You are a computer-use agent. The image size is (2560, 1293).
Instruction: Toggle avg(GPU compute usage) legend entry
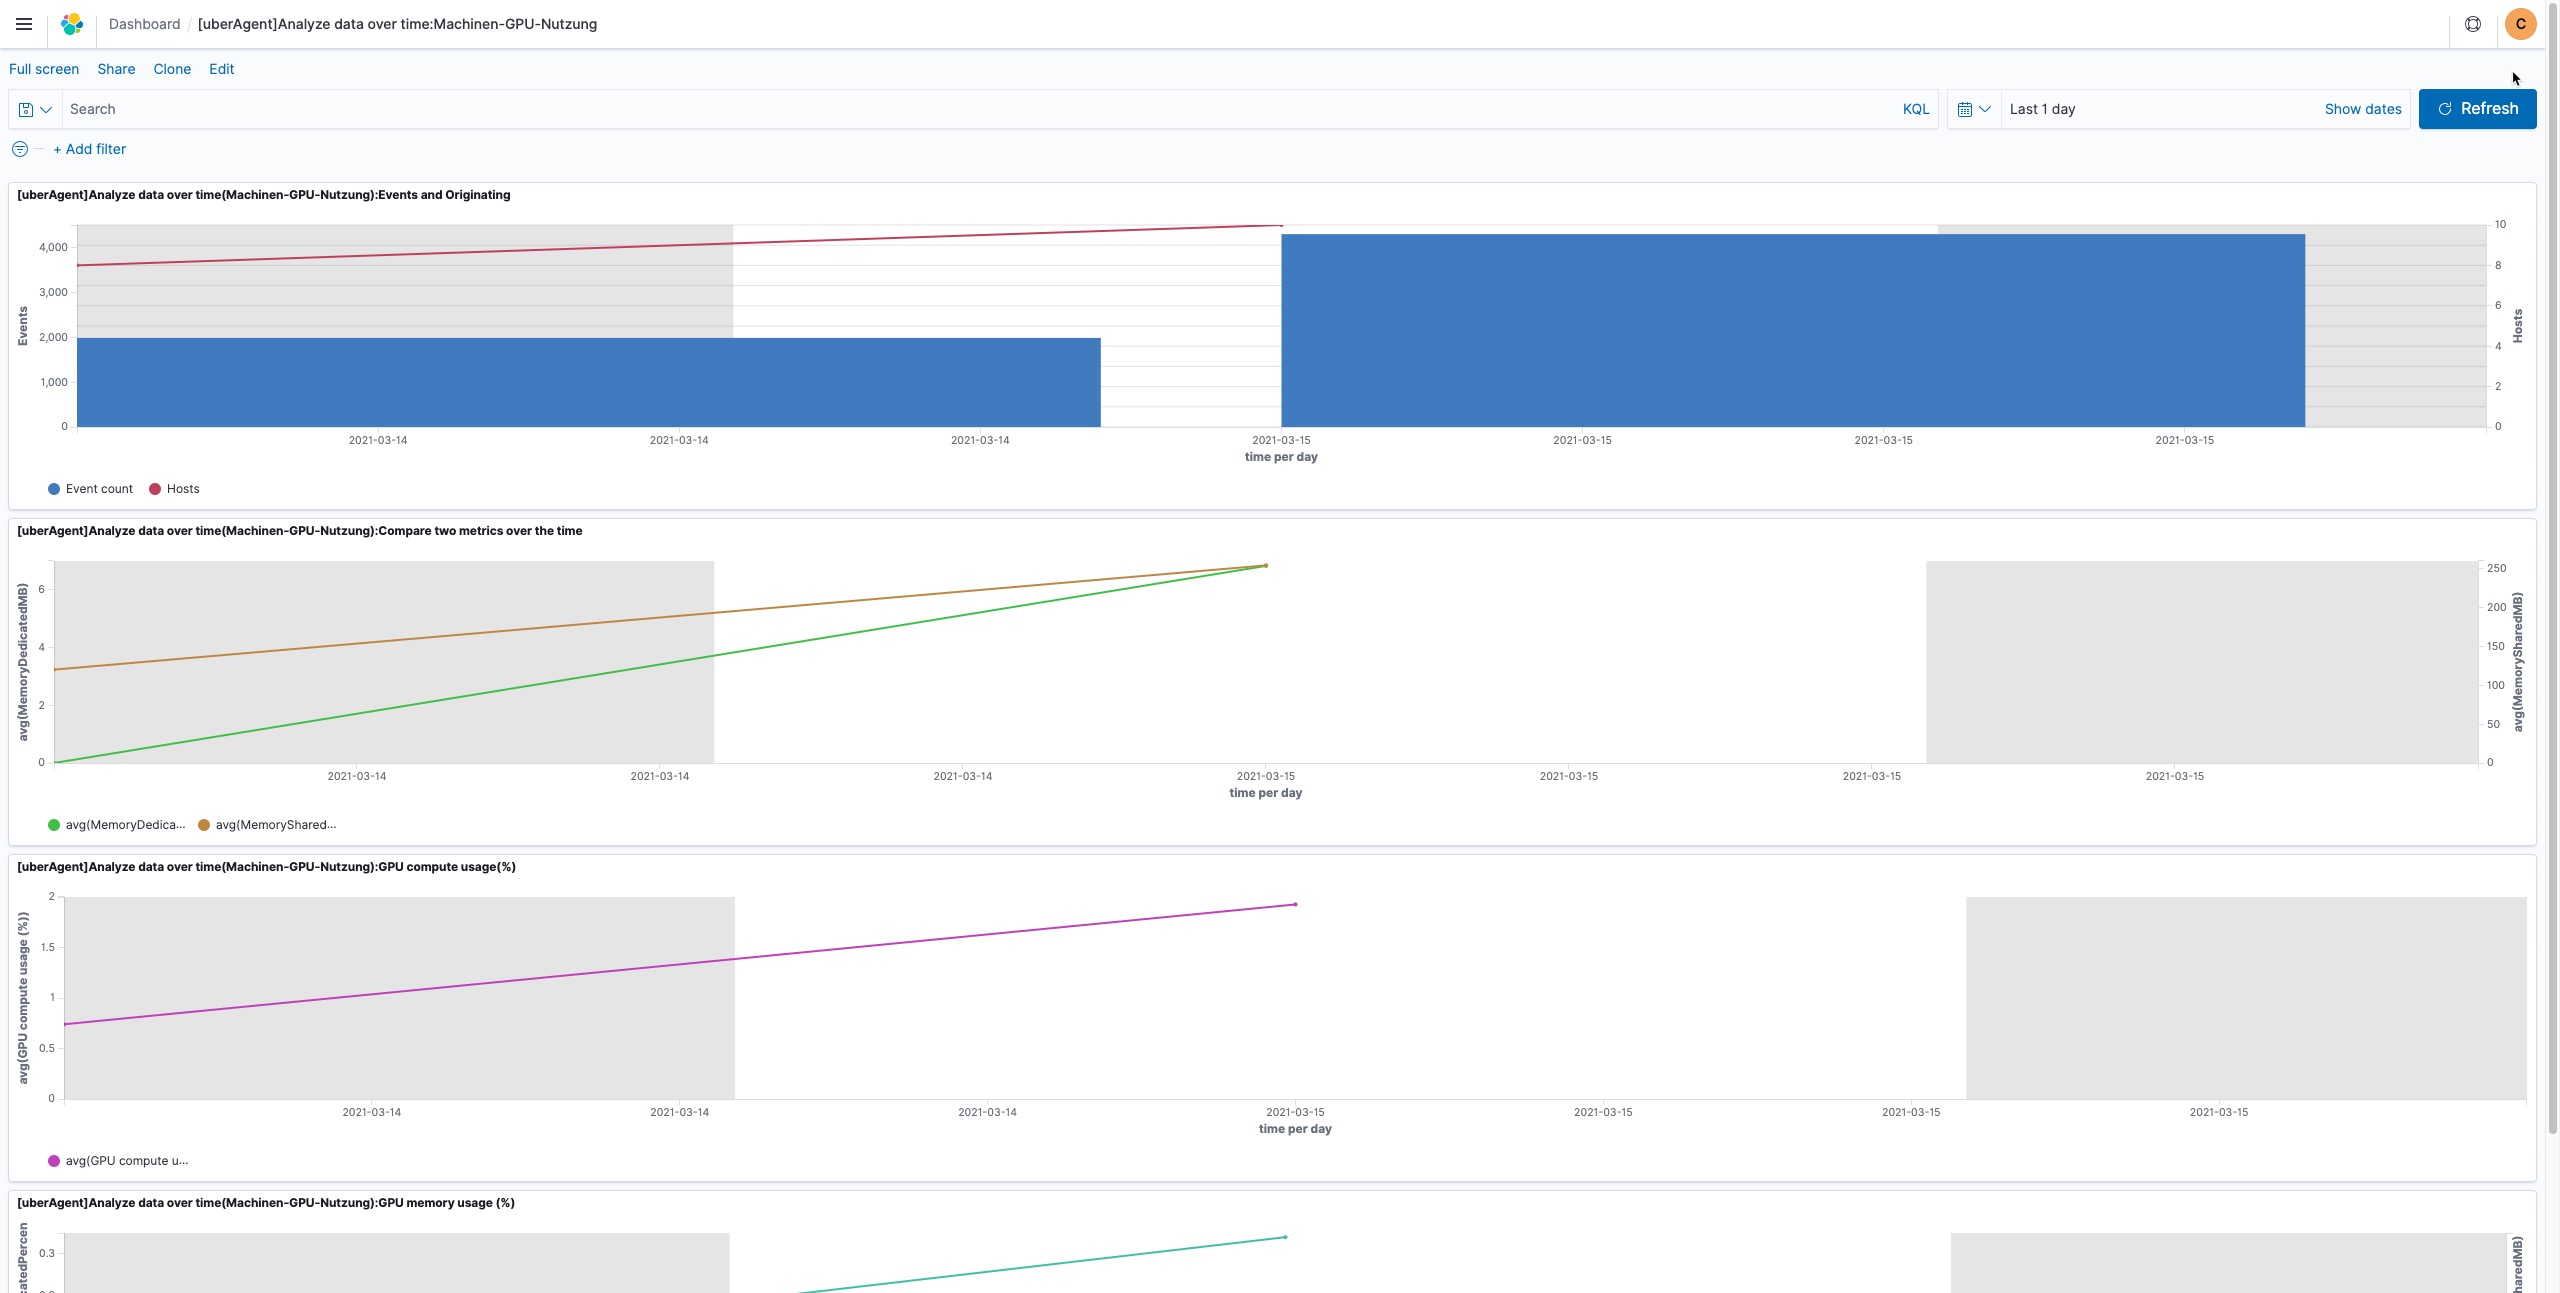126,1161
